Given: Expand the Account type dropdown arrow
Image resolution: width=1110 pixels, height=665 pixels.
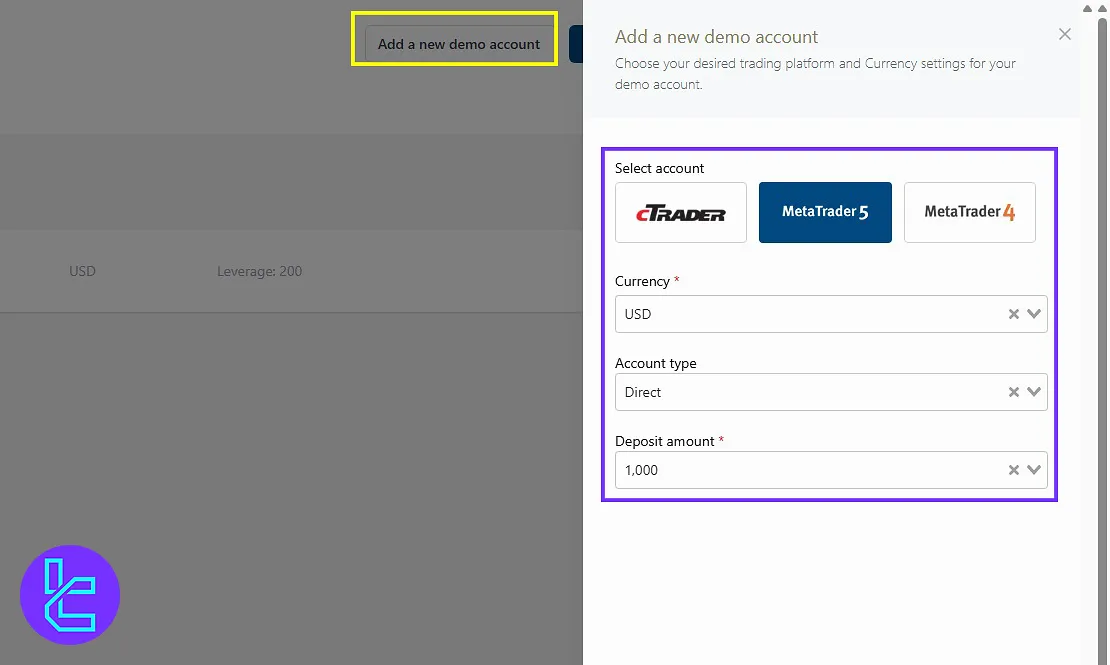Looking at the screenshot, I should (1034, 392).
